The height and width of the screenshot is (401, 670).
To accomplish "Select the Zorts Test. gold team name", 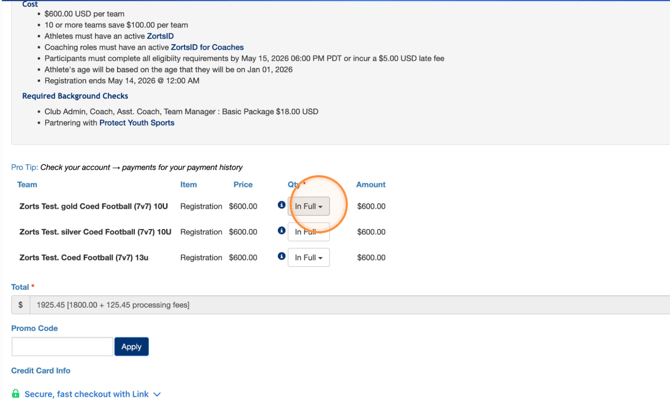I will pyautogui.click(x=95, y=207).
